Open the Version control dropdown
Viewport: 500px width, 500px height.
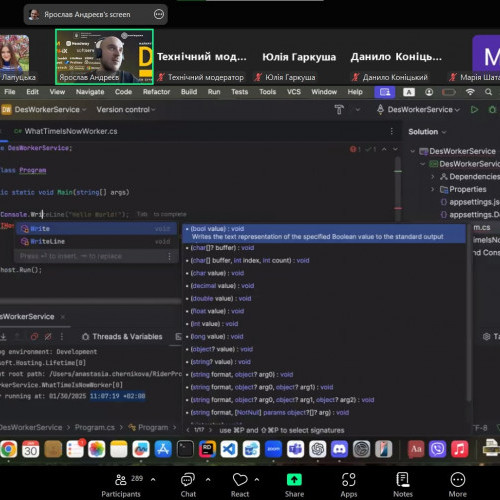[126, 109]
